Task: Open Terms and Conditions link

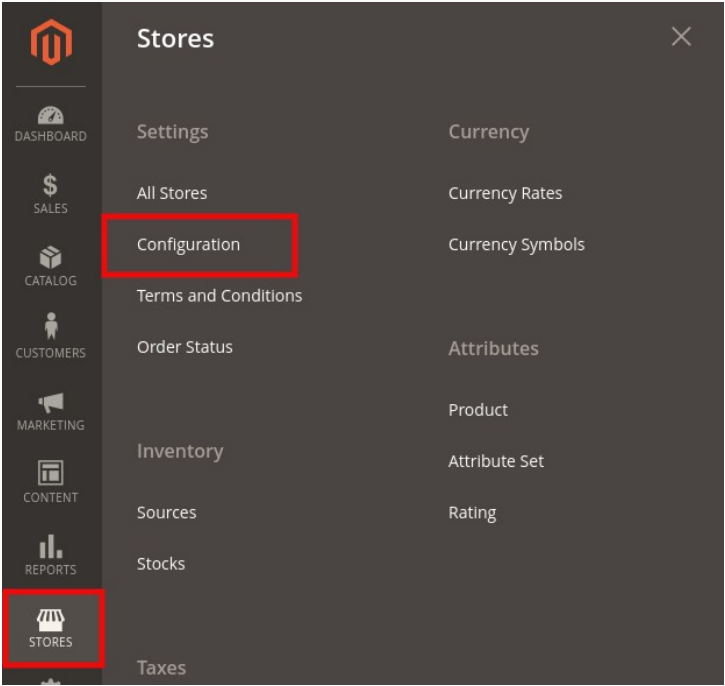Action: 219,295
